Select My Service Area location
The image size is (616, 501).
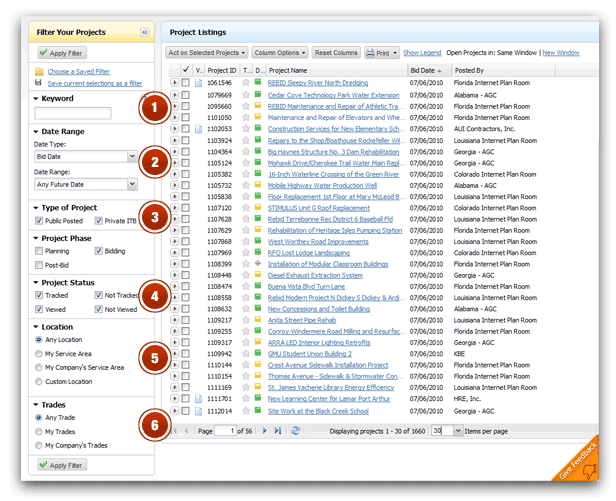[x=38, y=354]
